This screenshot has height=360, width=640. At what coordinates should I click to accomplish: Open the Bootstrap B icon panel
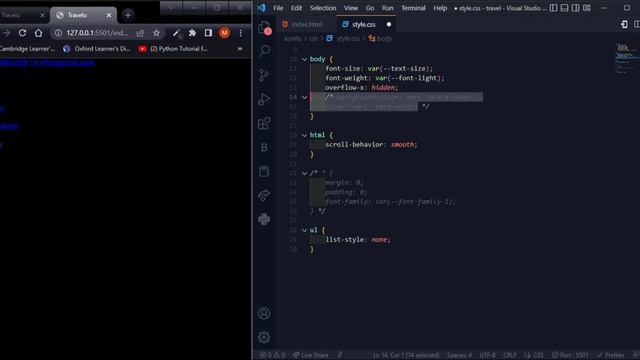tap(264, 147)
